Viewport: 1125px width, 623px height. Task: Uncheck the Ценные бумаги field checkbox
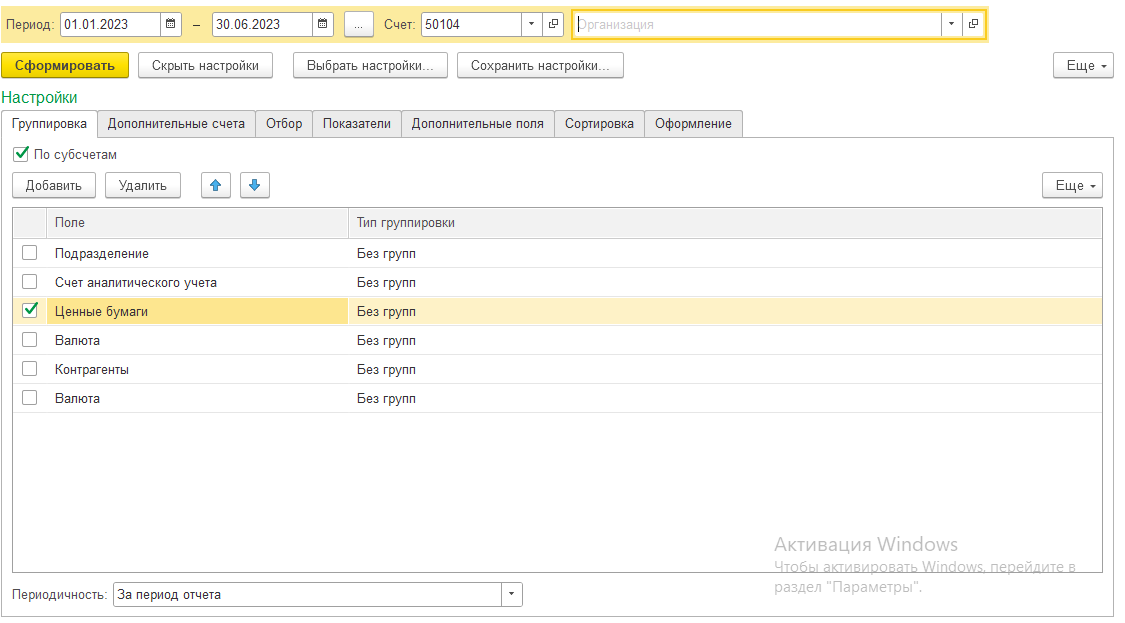(x=30, y=311)
